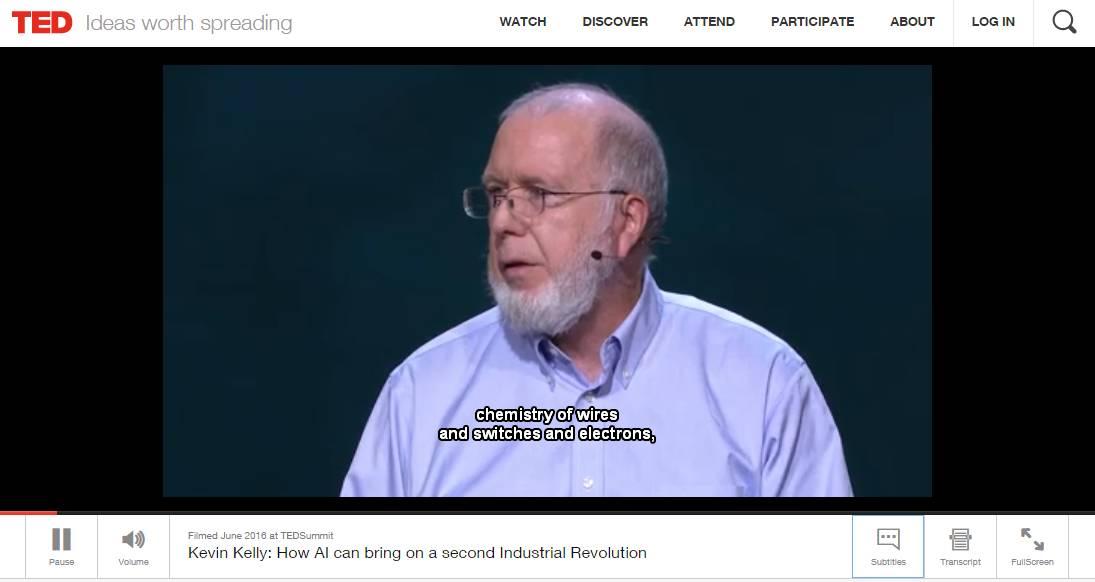The height and width of the screenshot is (582, 1095).
Task: Click the unplayed portion of the timeline
Action: tap(576, 513)
